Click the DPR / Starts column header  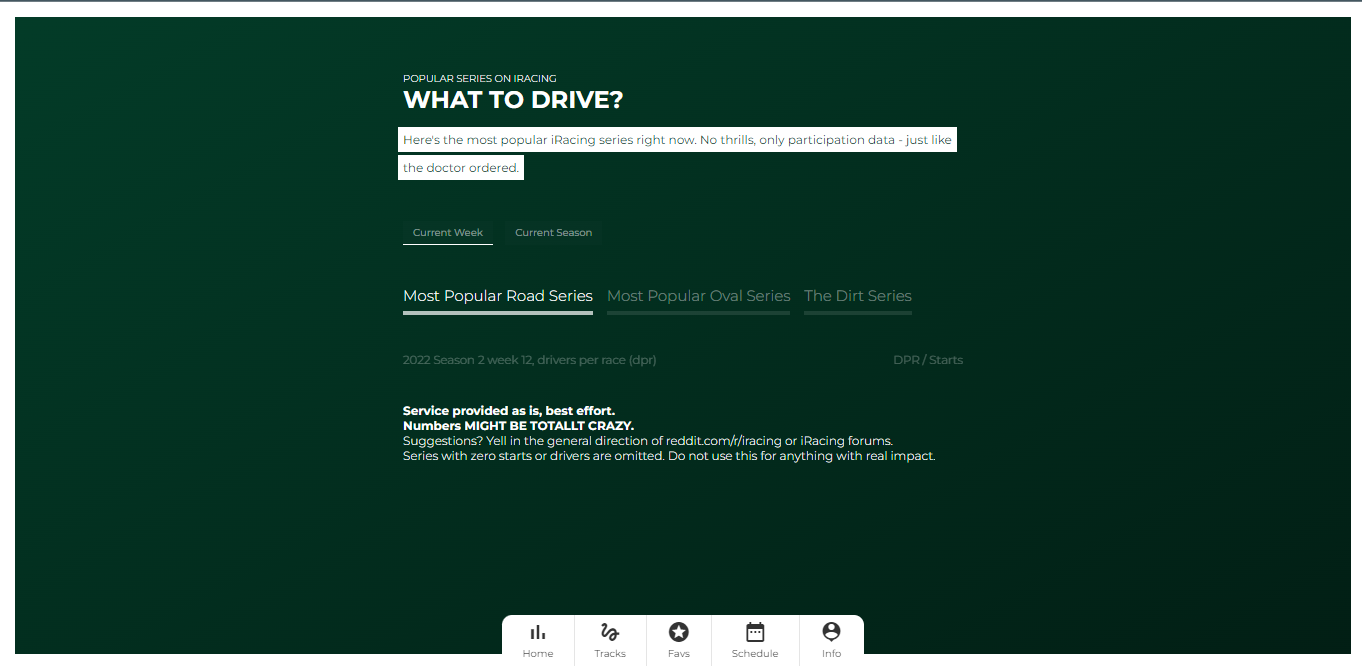(928, 360)
